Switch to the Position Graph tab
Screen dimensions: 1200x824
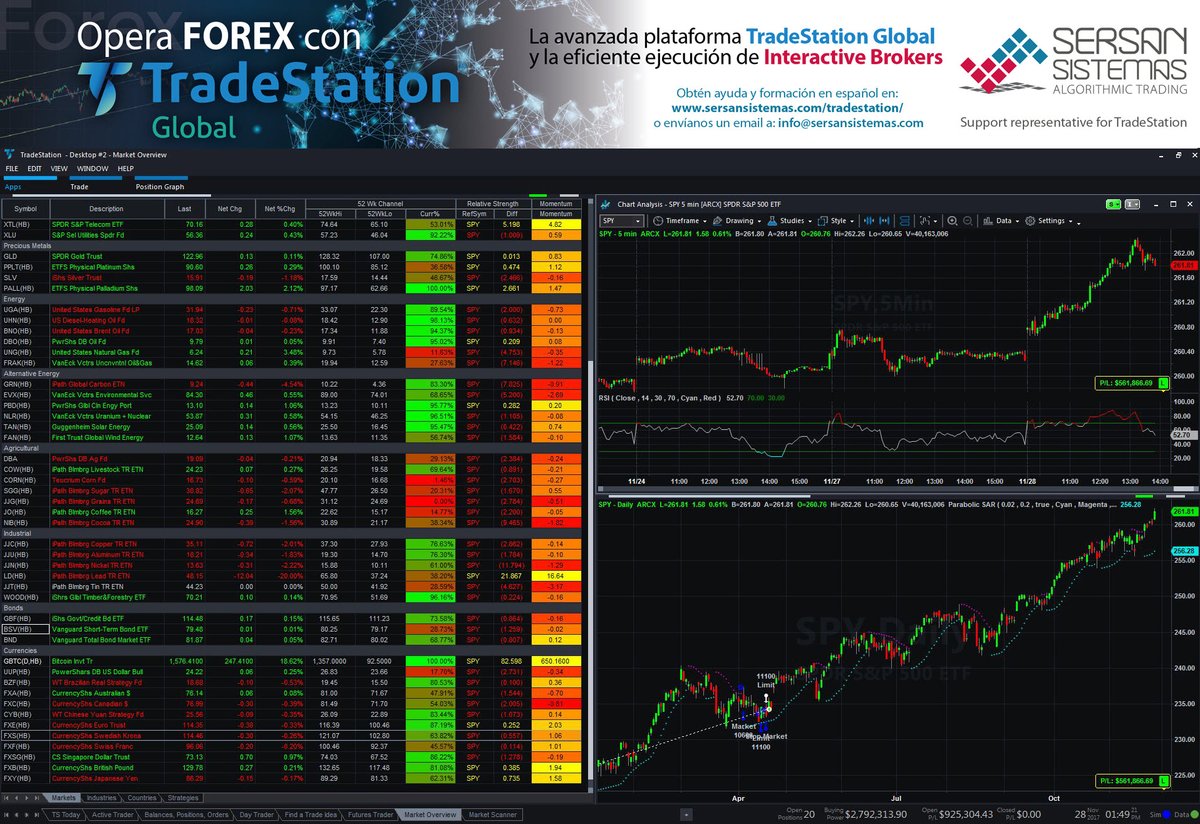point(160,186)
